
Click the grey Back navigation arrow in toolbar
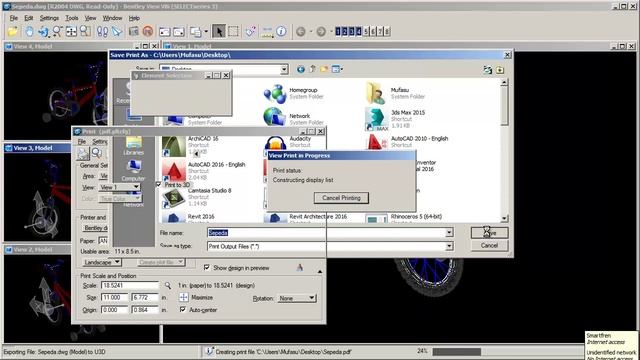pyautogui.click(x=301, y=31)
